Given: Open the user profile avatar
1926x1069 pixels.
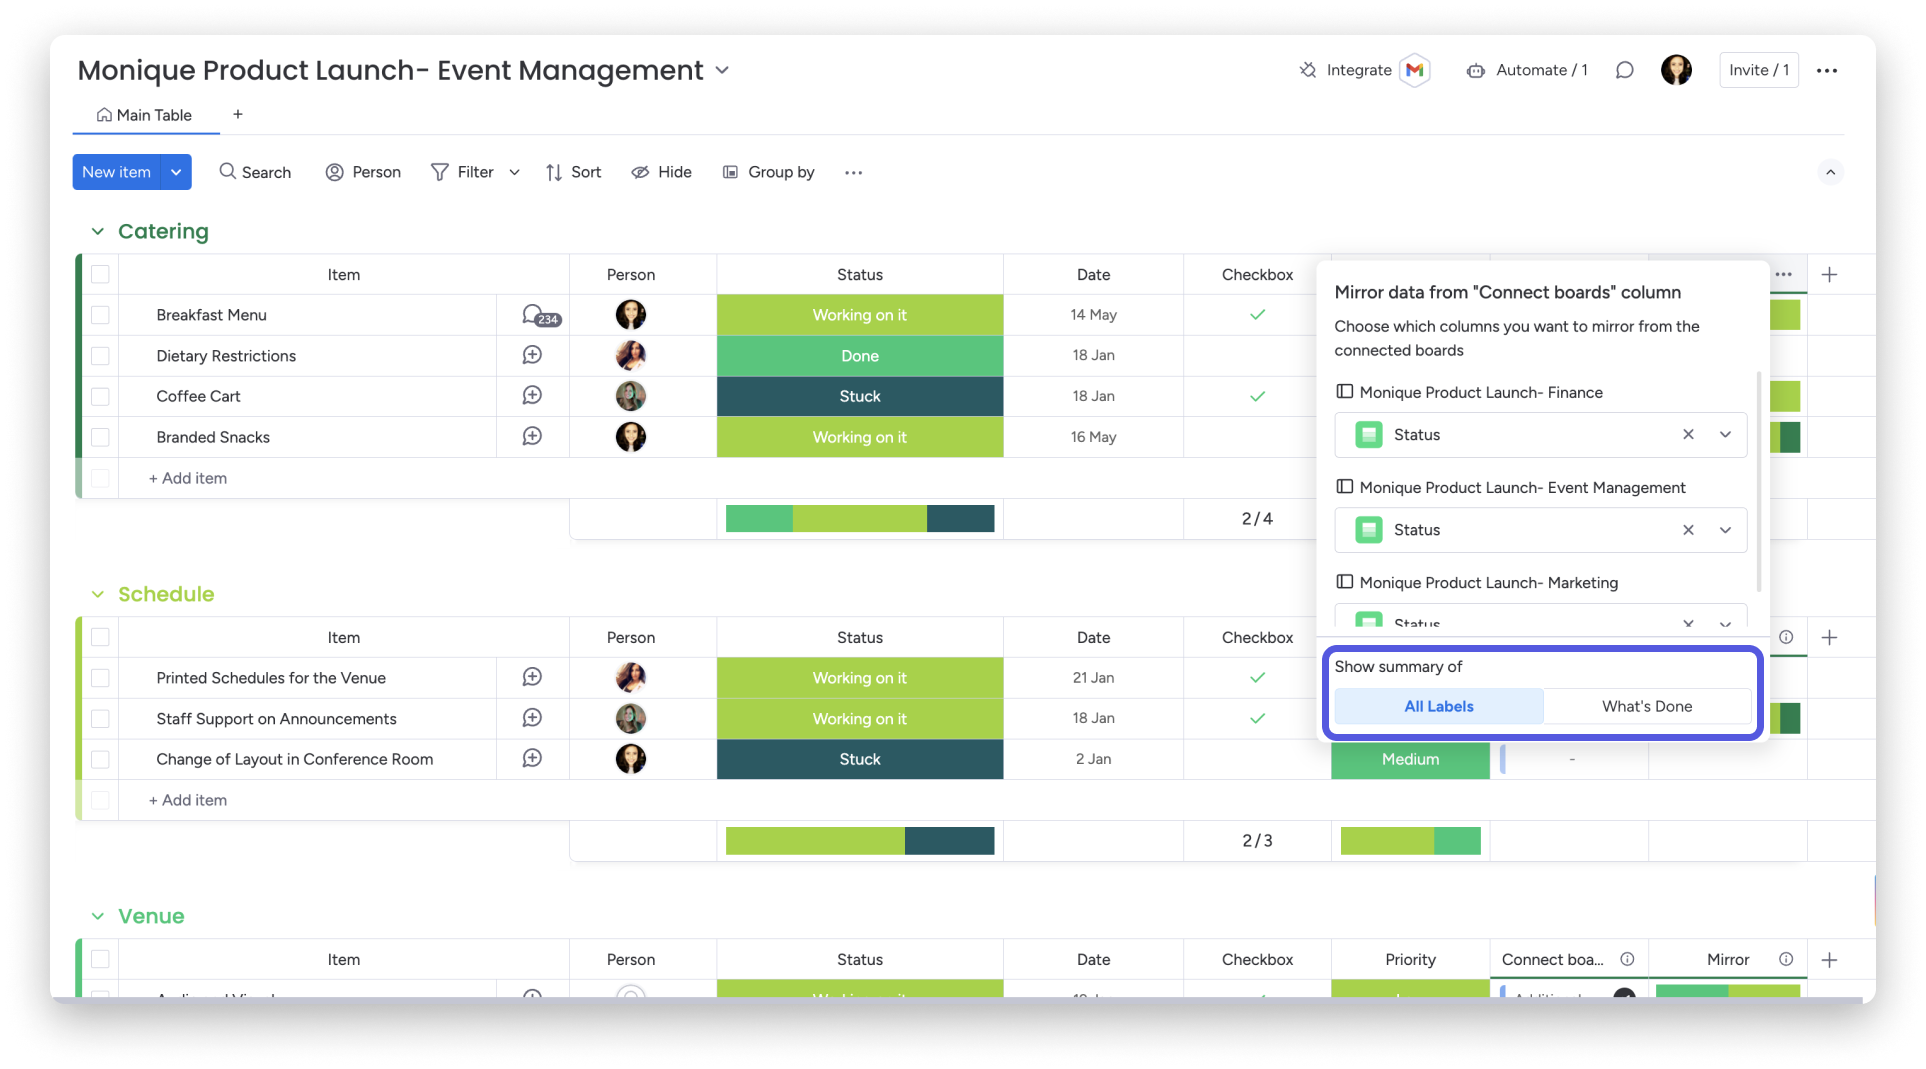Looking at the screenshot, I should pyautogui.click(x=1676, y=70).
